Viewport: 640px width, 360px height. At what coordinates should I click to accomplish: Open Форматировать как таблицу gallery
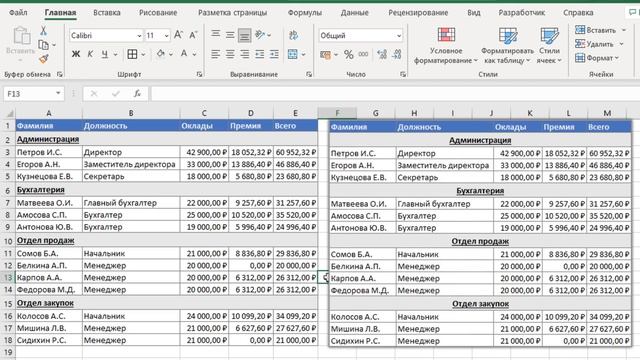pos(507,45)
